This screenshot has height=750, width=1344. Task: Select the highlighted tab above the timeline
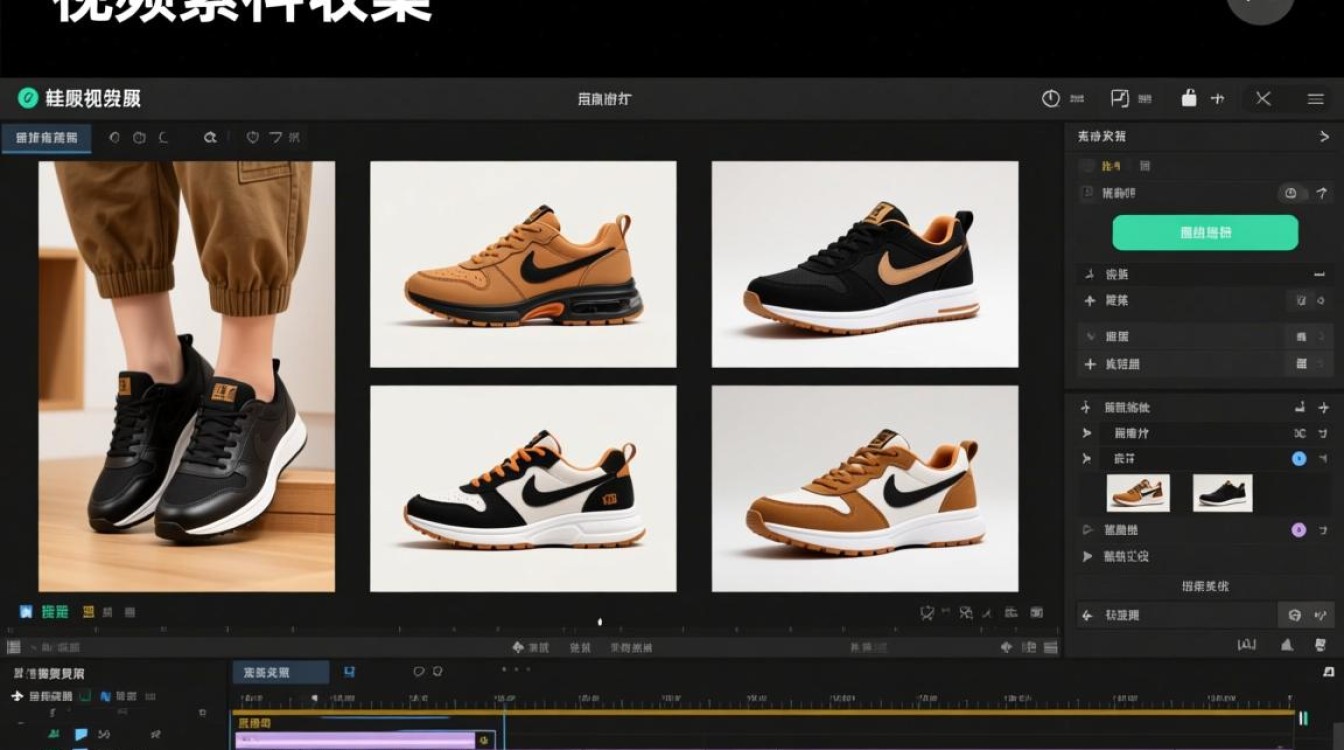[281, 673]
